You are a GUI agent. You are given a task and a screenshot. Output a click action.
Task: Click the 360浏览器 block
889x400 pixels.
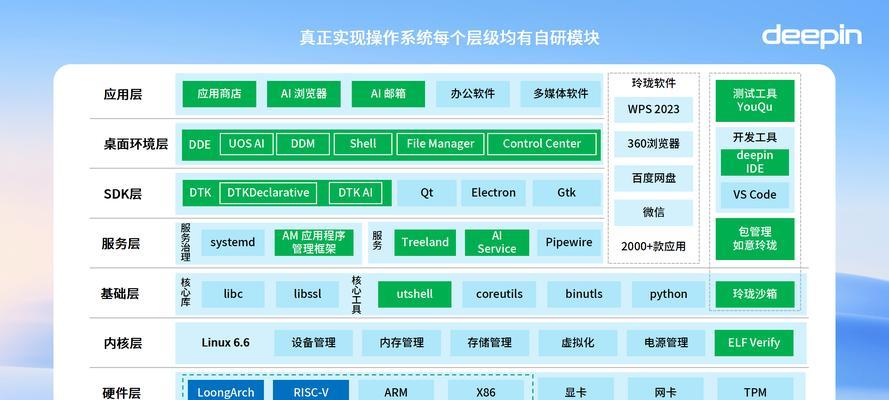(x=654, y=144)
